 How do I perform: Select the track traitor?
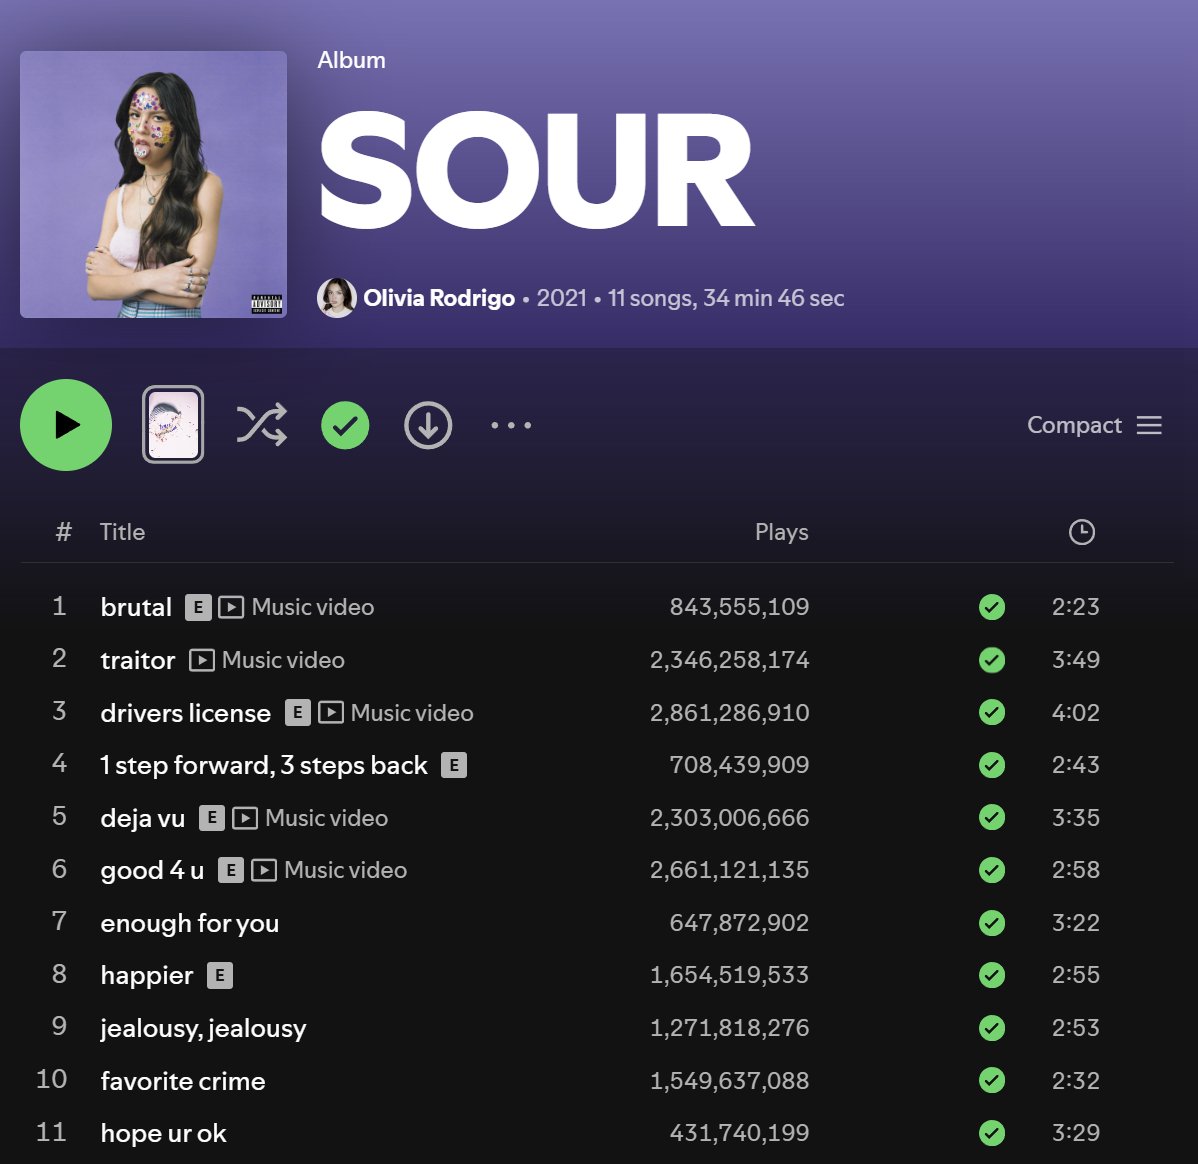click(138, 660)
